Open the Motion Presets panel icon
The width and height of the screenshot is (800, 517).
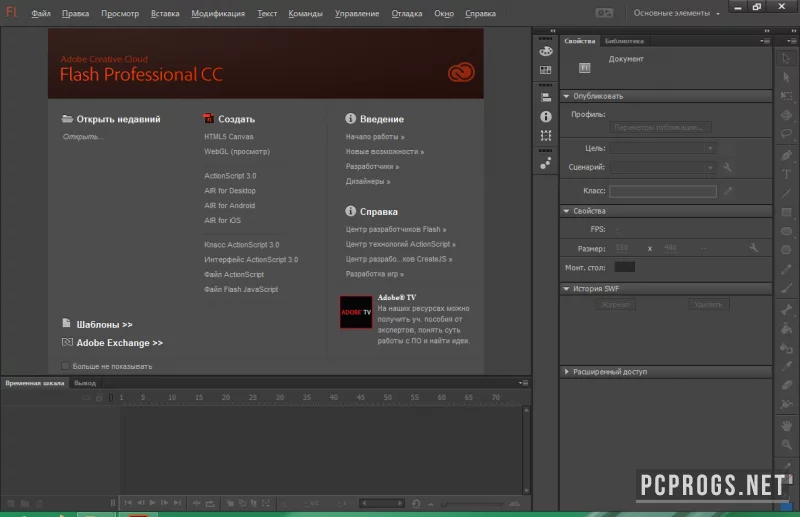click(x=546, y=163)
